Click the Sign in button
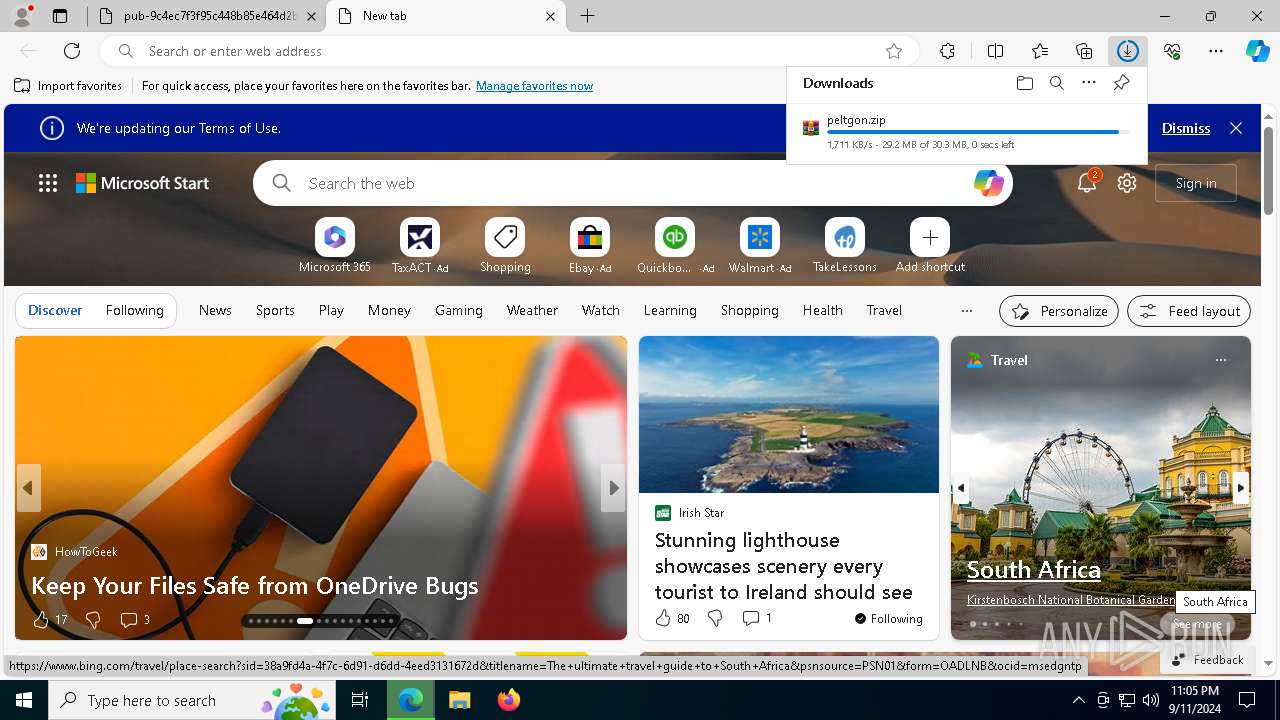Viewport: 1280px width, 720px height. [1196, 183]
